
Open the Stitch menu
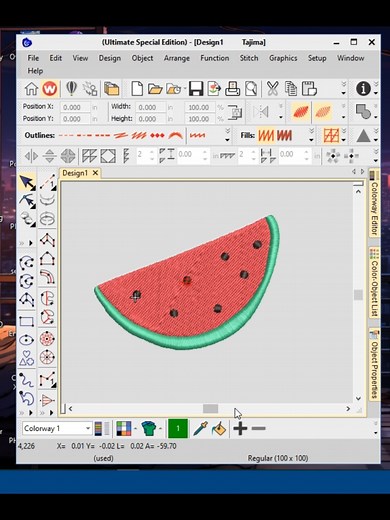point(249,58)
